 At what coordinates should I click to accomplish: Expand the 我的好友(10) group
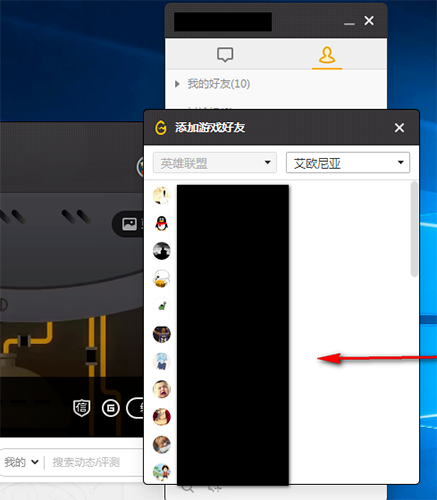213,84
